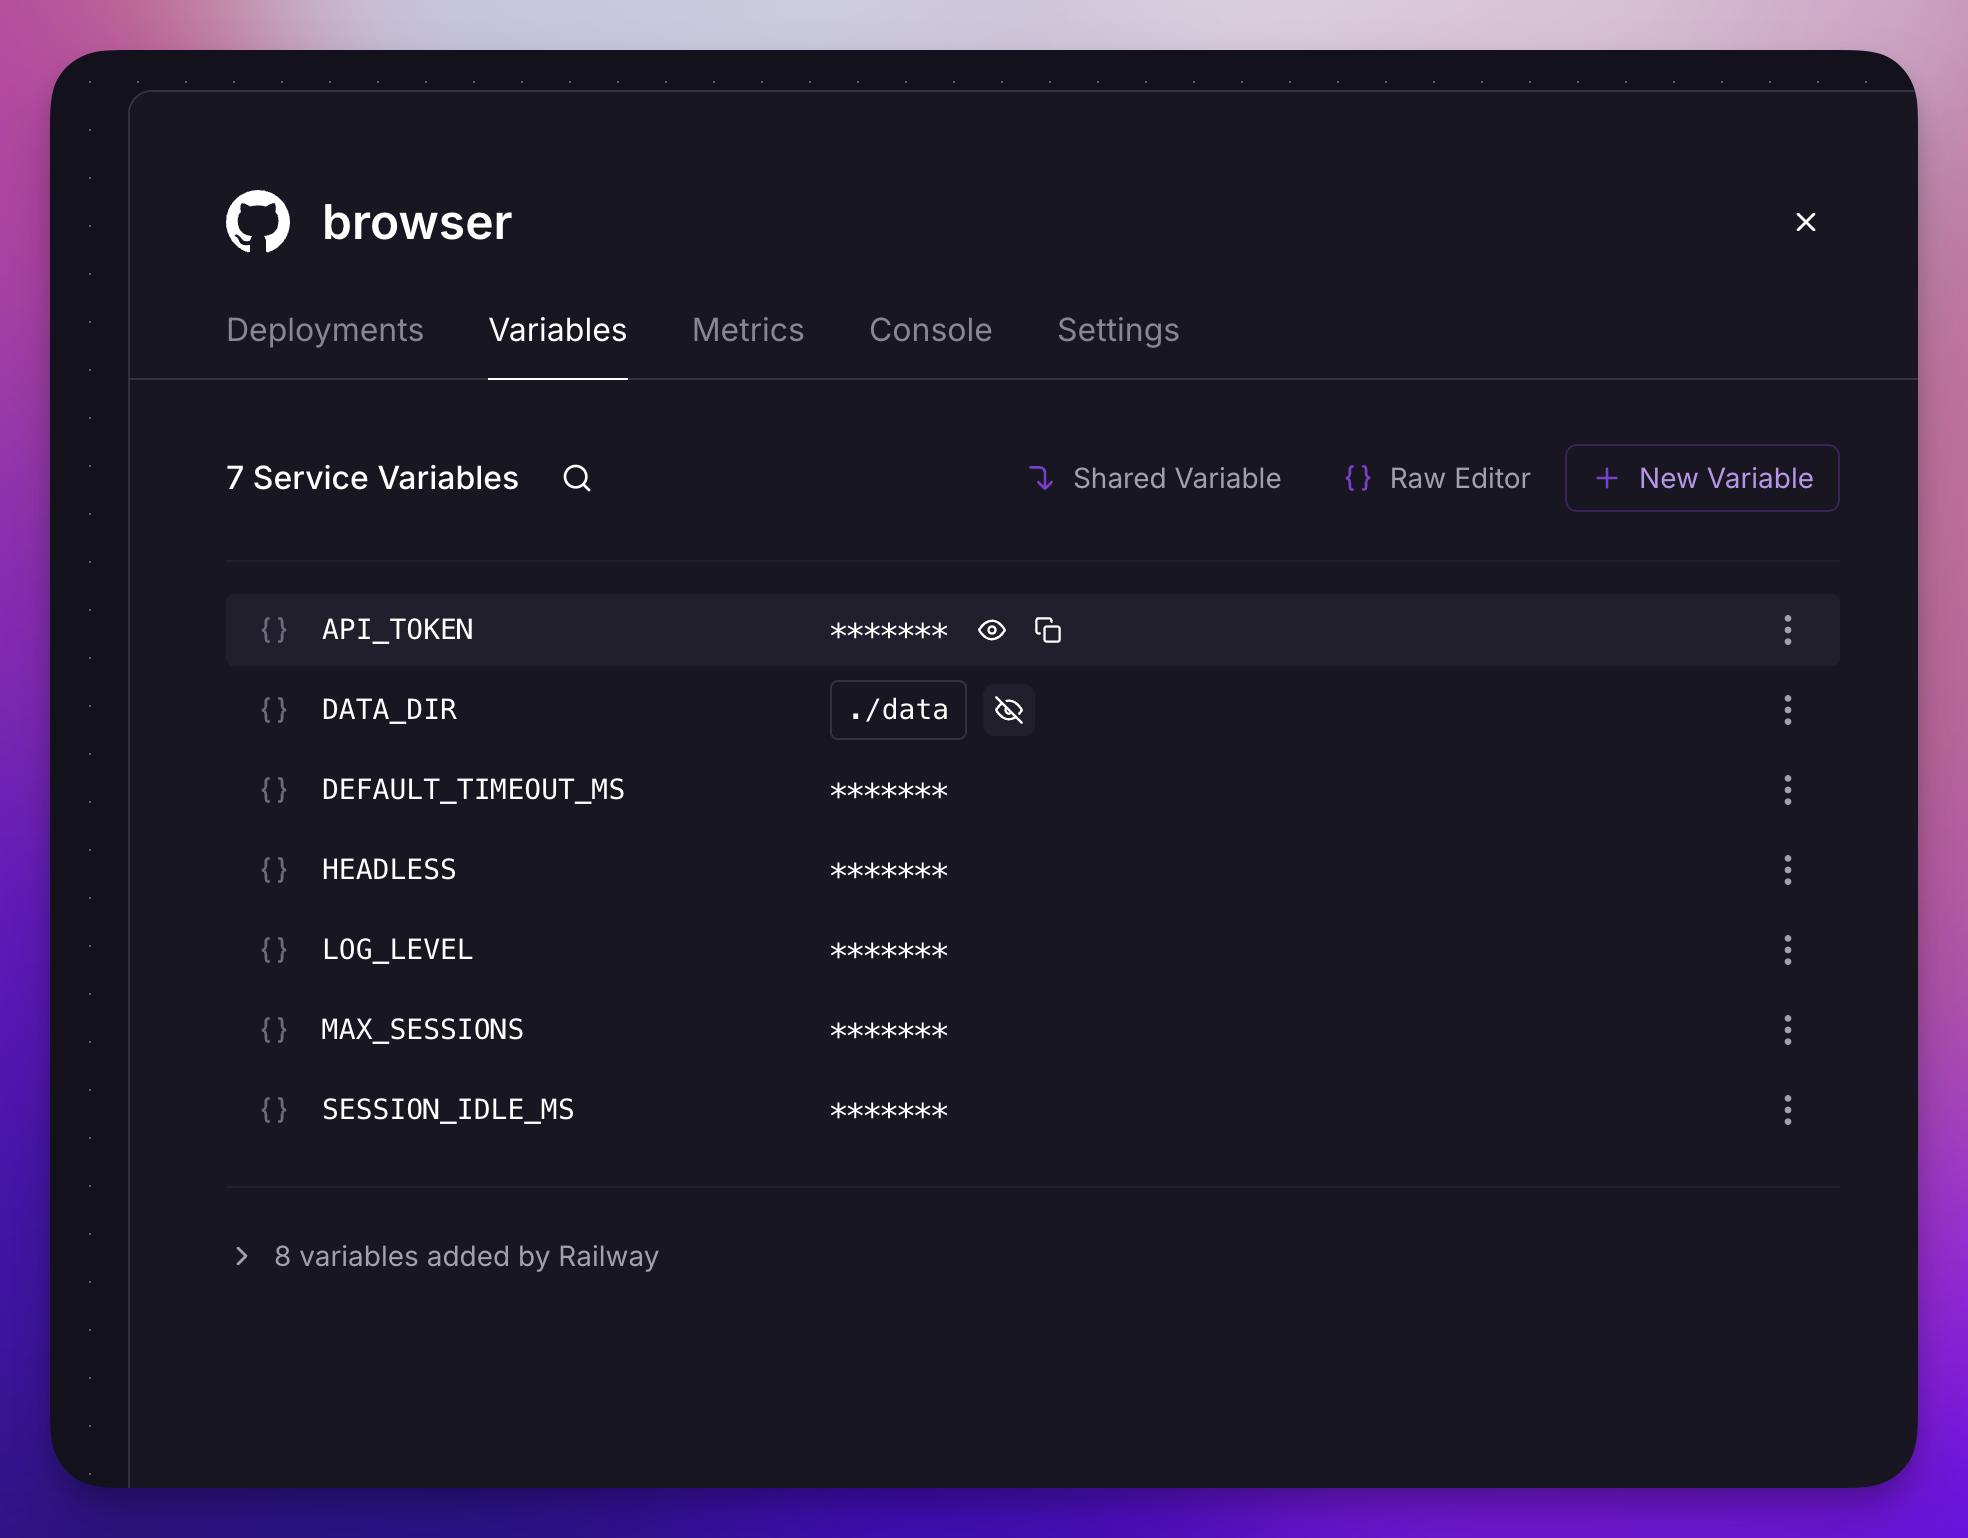
Task: Select the API_TOKEN variable name
Action: pos(398,630)
